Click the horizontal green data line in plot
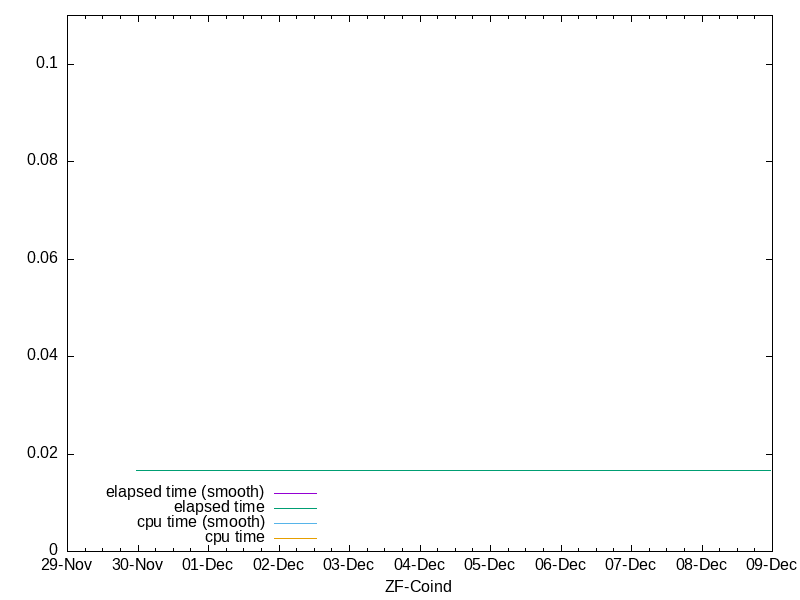 pos(450,470)
